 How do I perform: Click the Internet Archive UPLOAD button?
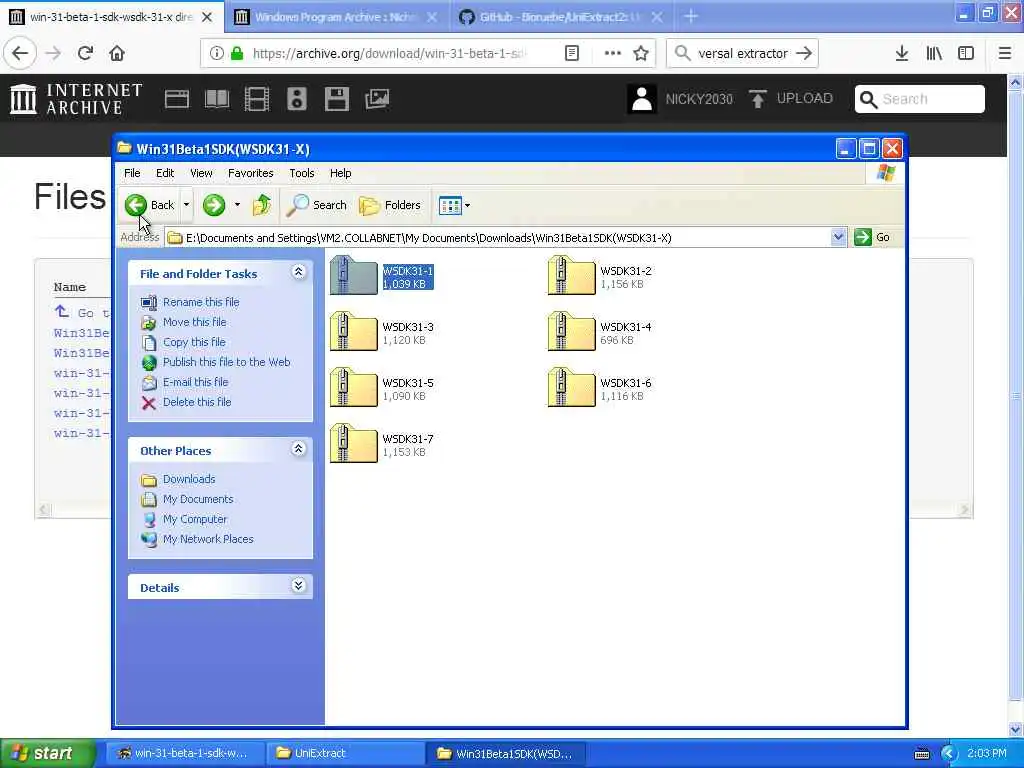tap(791, 99)
